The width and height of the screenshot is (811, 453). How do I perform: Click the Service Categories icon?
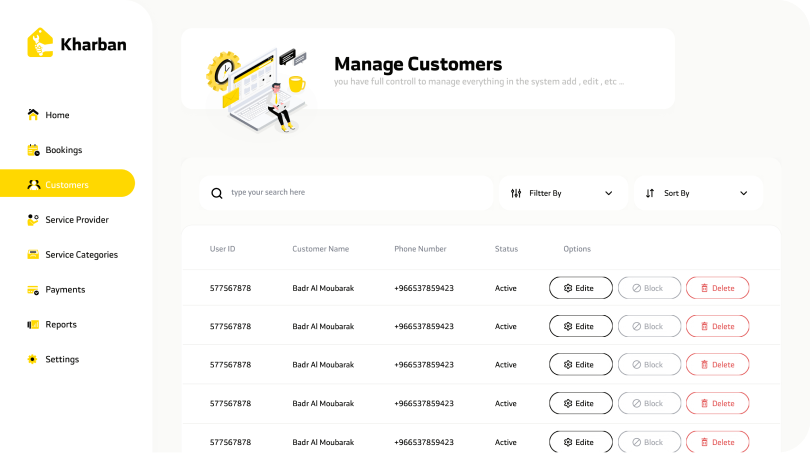pyautogui.click(x=33, y=255)
